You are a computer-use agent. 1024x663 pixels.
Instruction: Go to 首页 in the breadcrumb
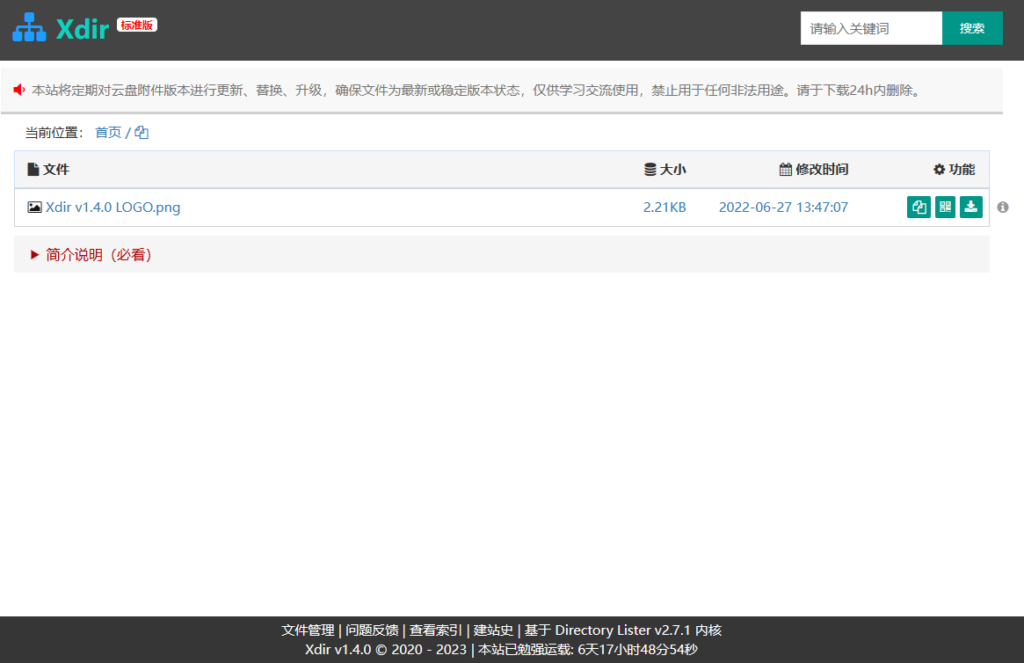pyautogui.click(x=108, y=133)
